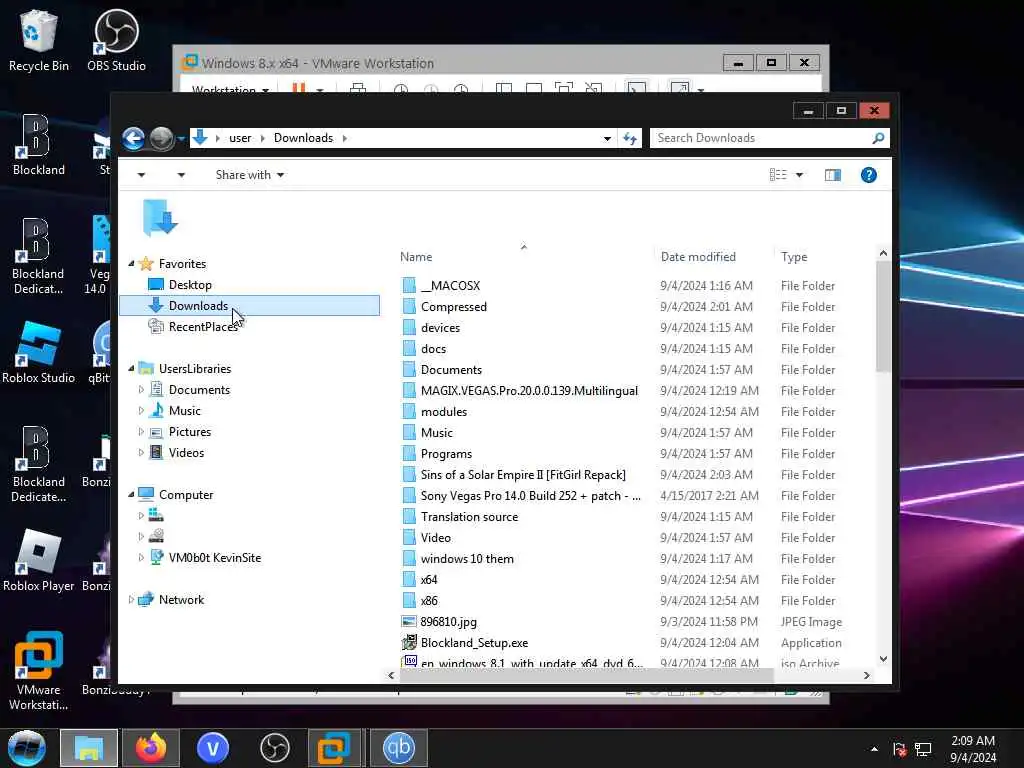Select the Translation source folder
This screenshot has height=768, width=1024.
[x=469, y=516]
